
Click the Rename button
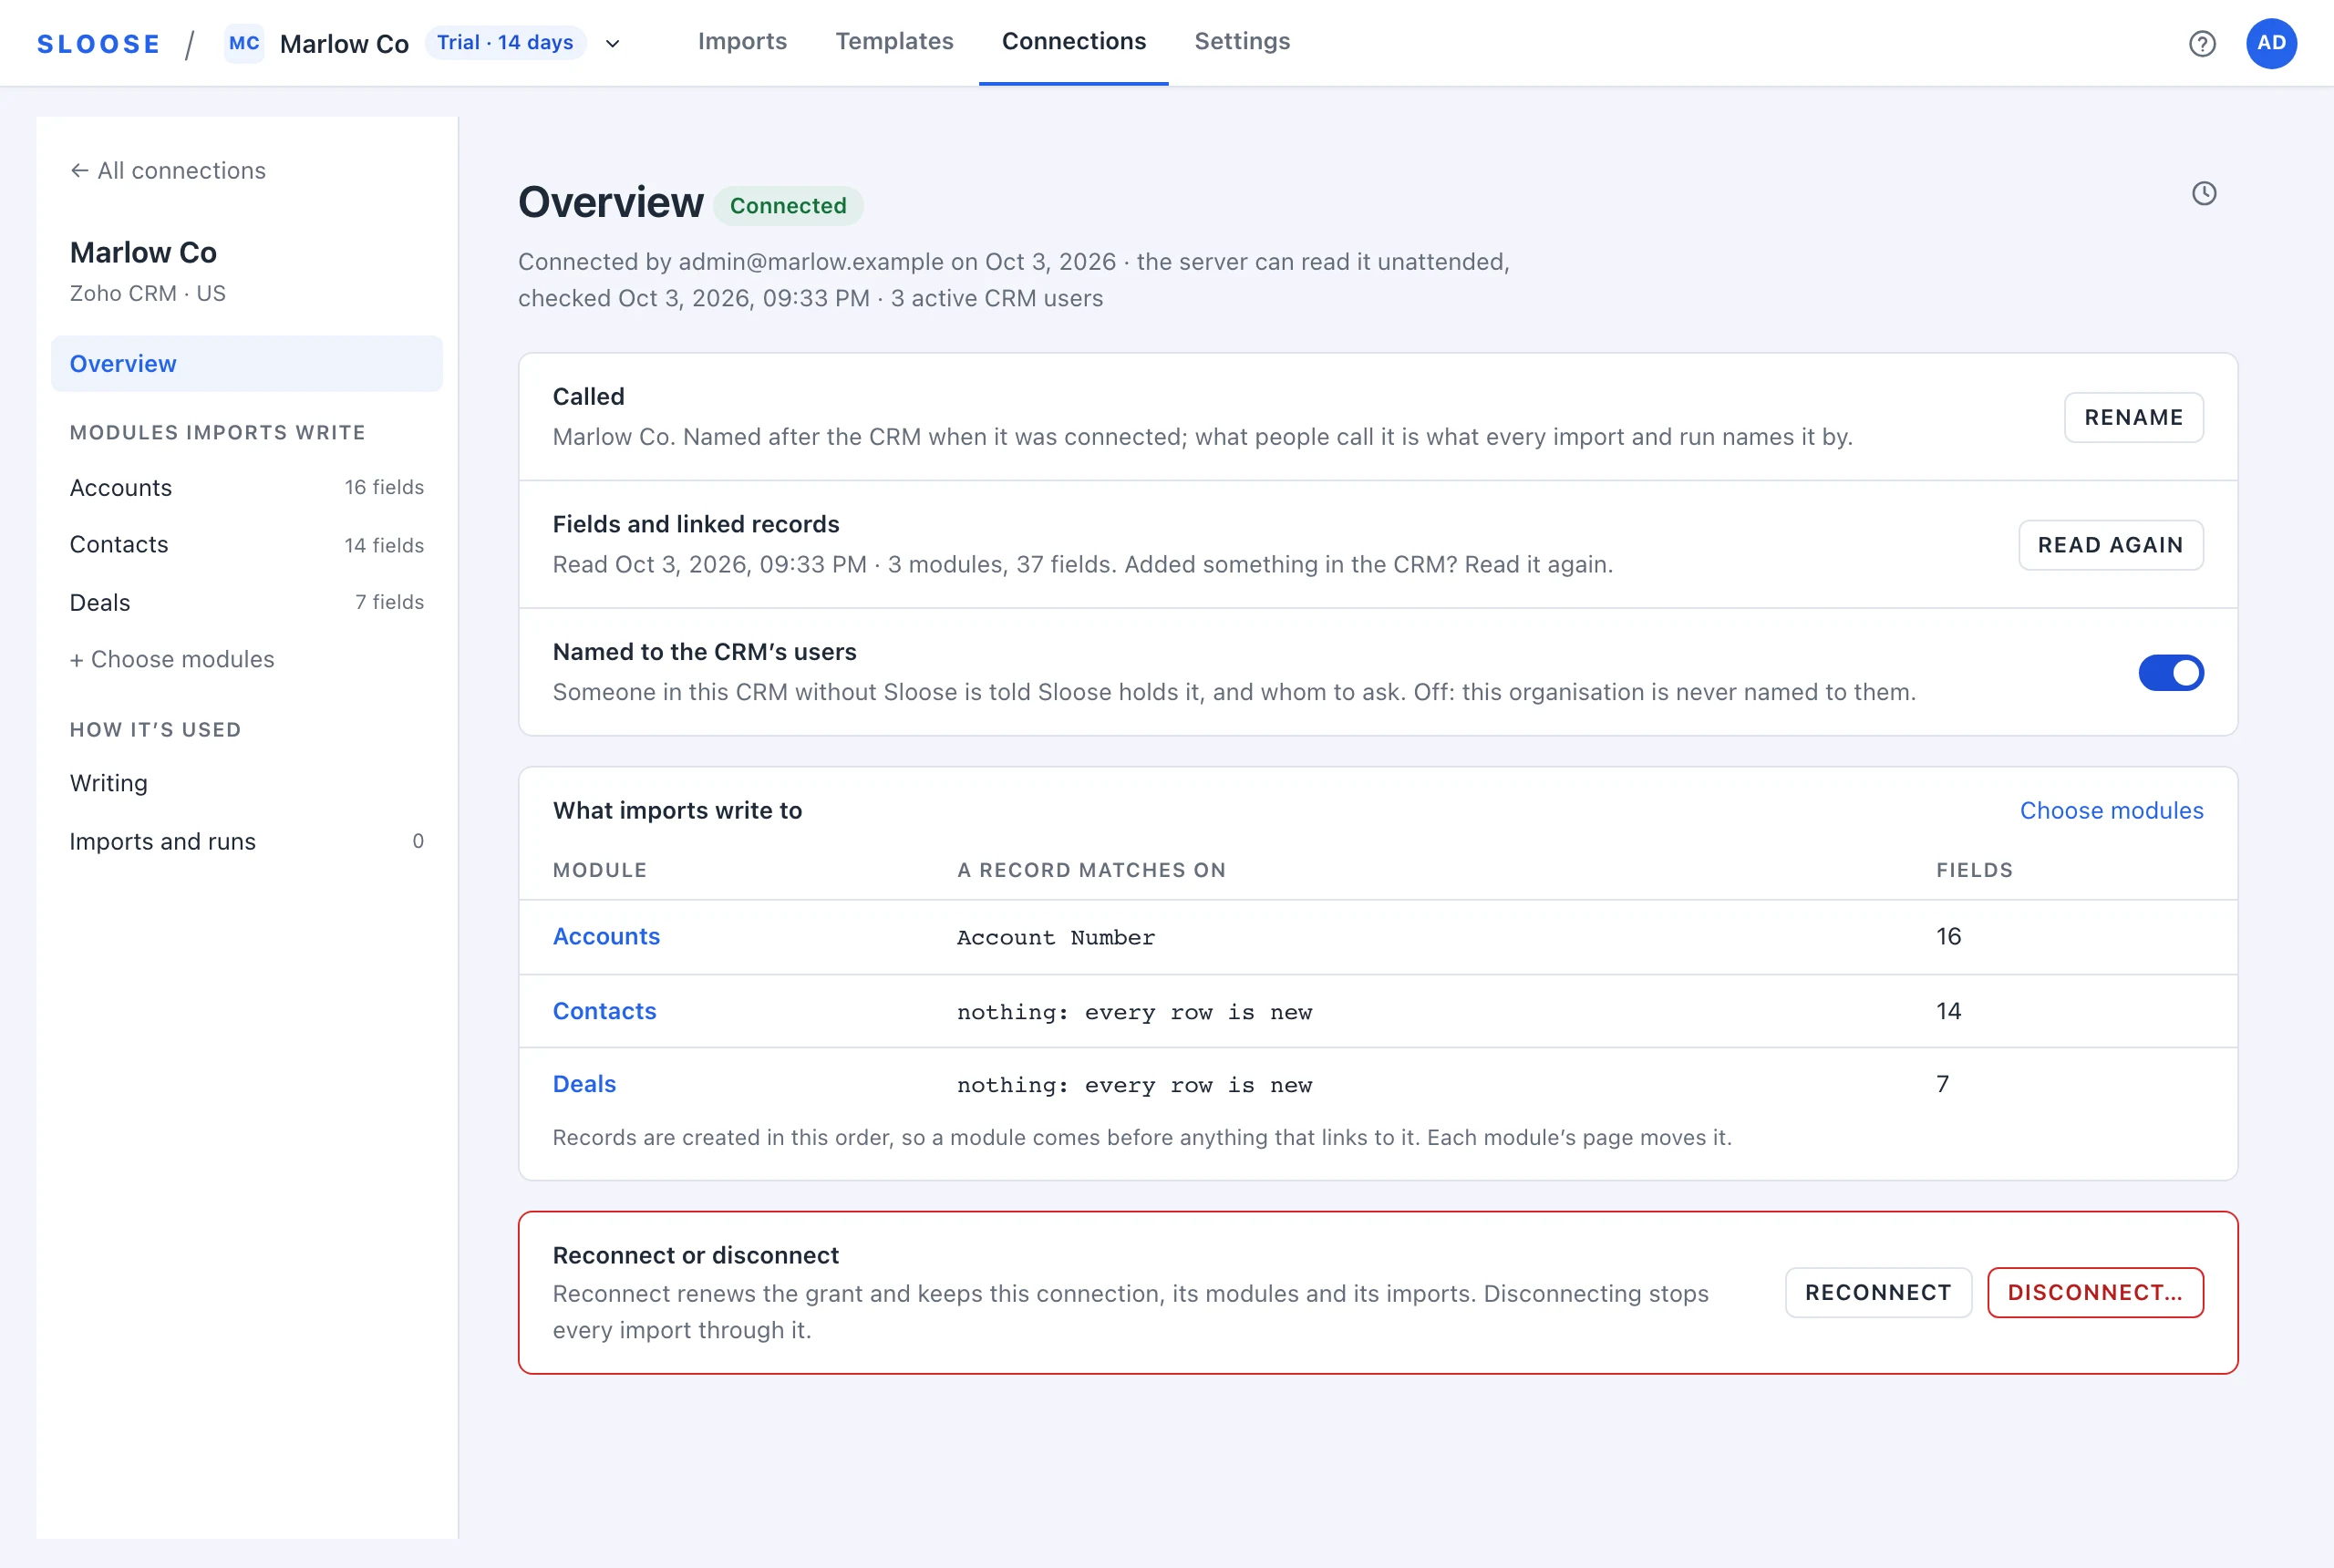[x=2134, y=418]
